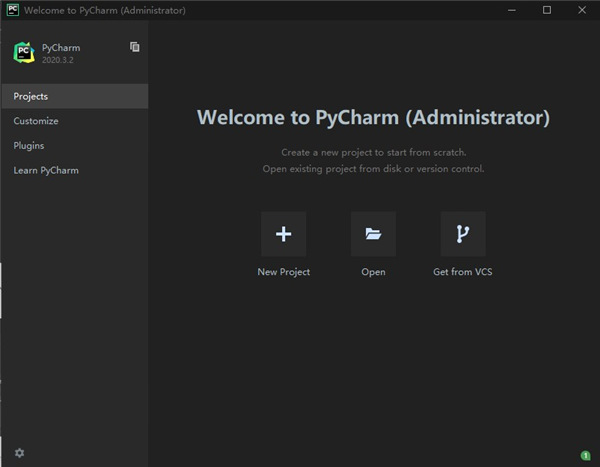Click the version number 2020.3.2
This screenshot has width=600, height=467.
57,60
